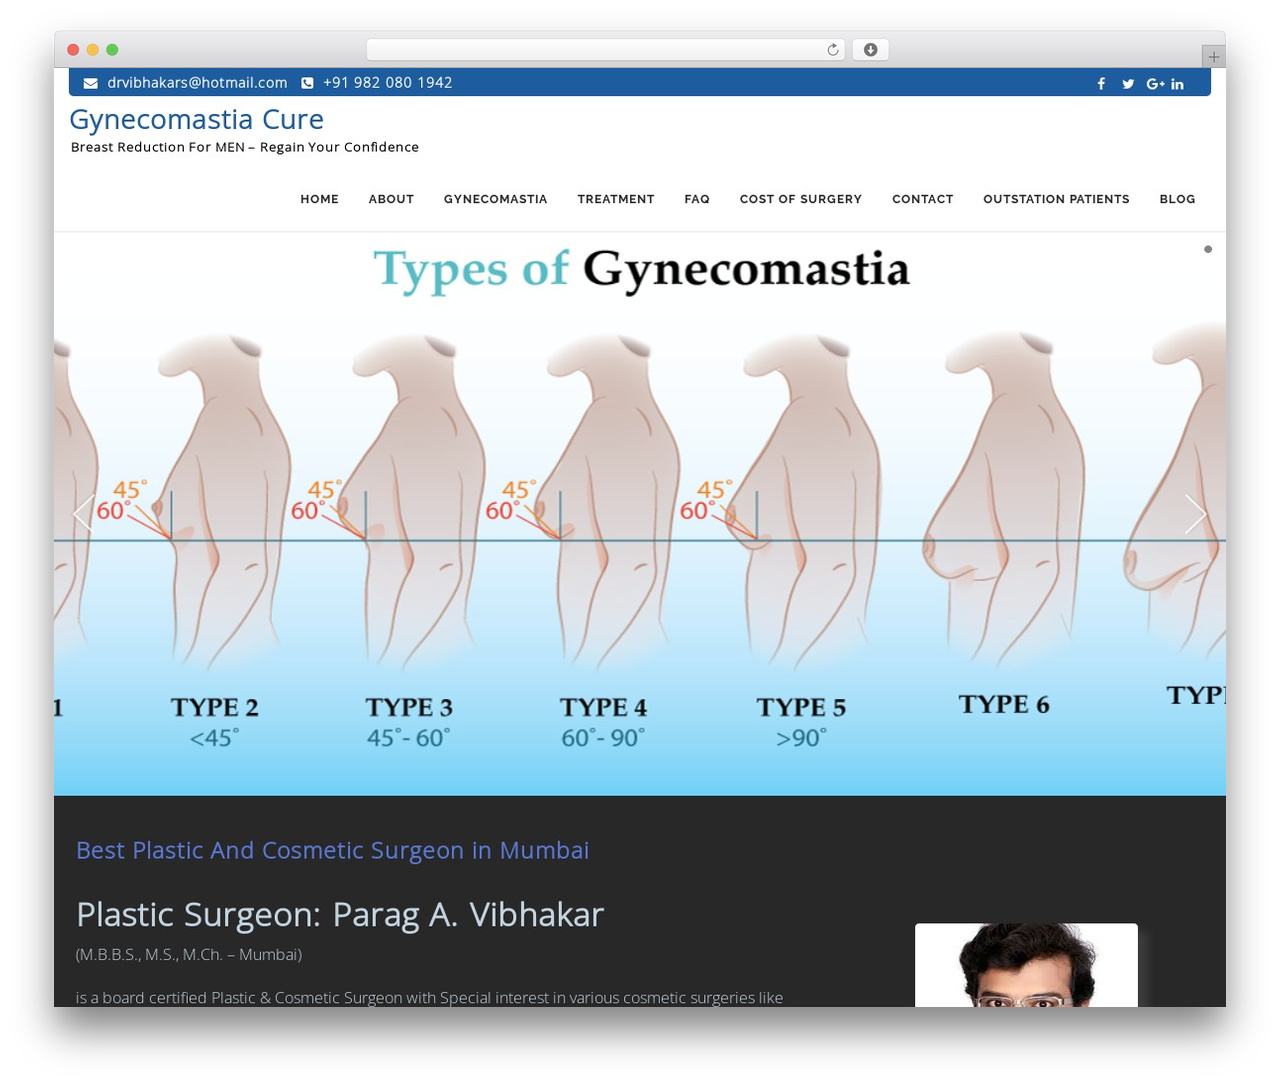The width and height of the screenshot is (1280, 1084).
Task: Click the Breast Reduction For MEN tagline
Action: 245,147
